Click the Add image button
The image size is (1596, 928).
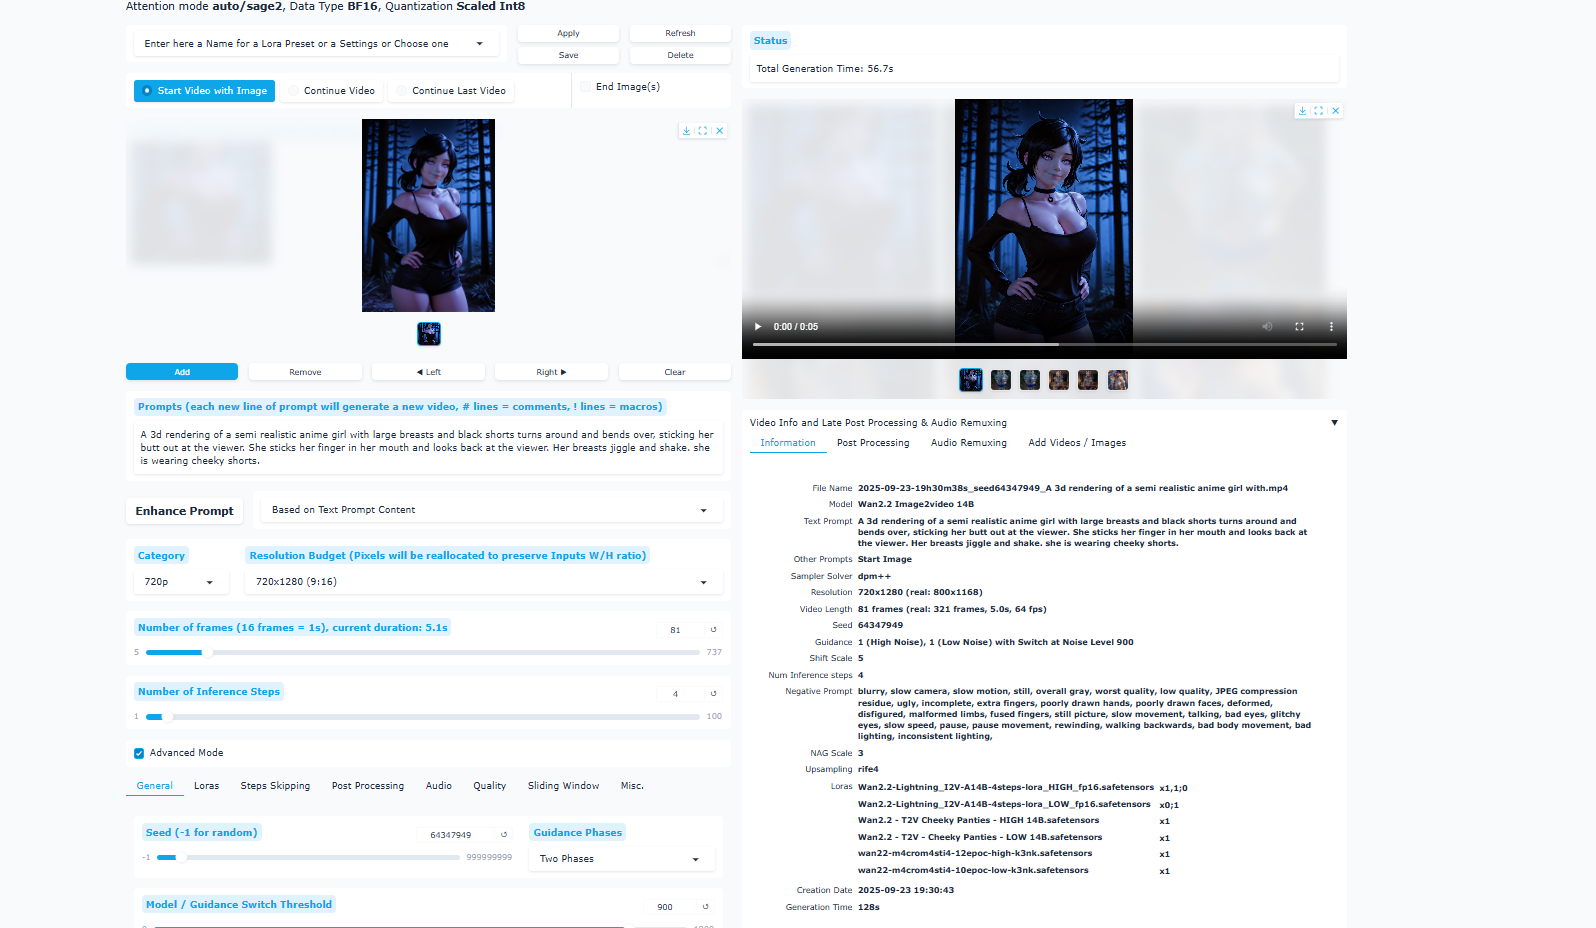(182, 372)
